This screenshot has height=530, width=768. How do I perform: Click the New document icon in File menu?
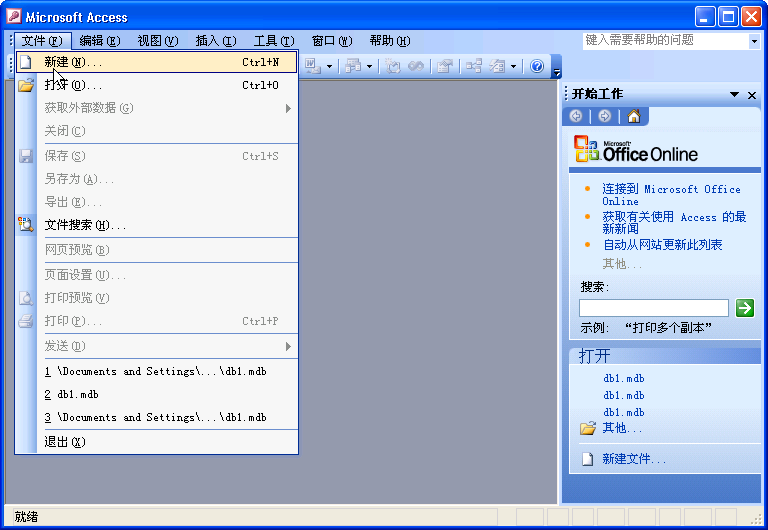coord(25,62)
